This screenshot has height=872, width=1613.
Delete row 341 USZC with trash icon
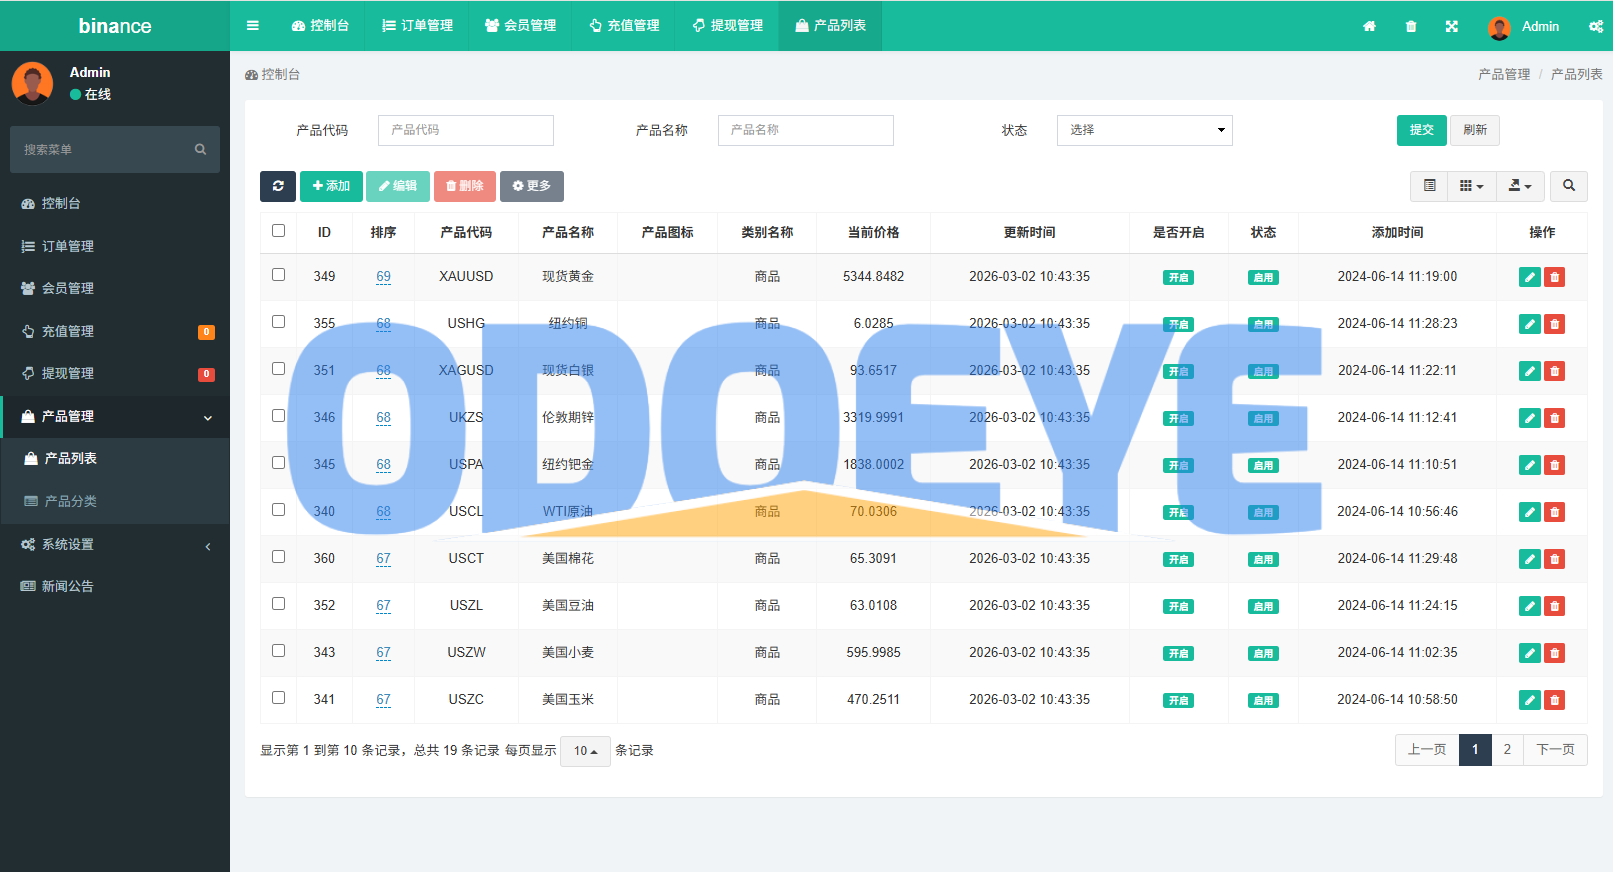[x=1554, y=700]
